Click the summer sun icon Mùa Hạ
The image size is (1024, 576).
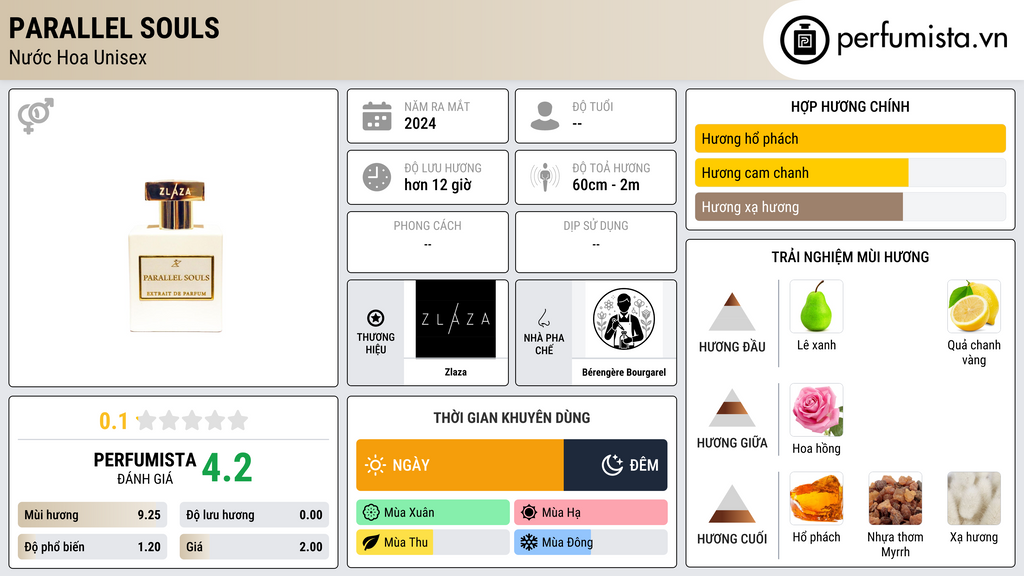click(x=529, y=513)
